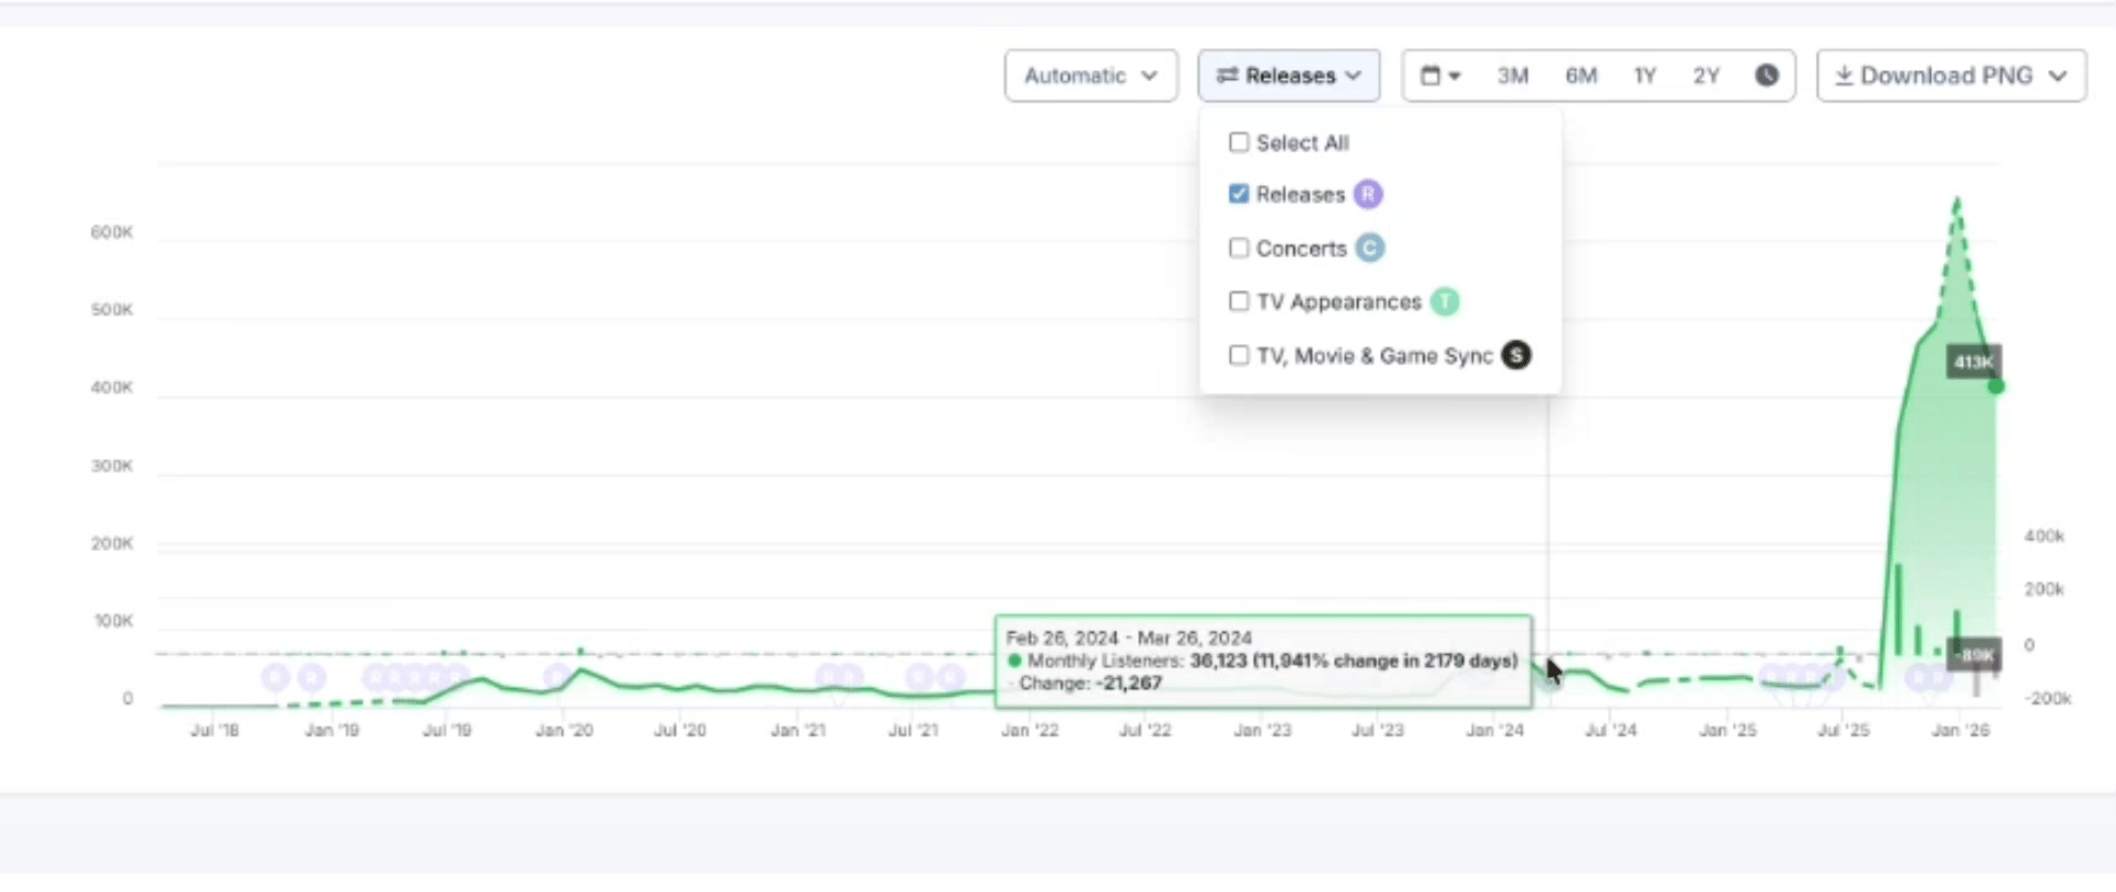
Task: Click the Jan '19 x-axis label
Action: [332, 731]
